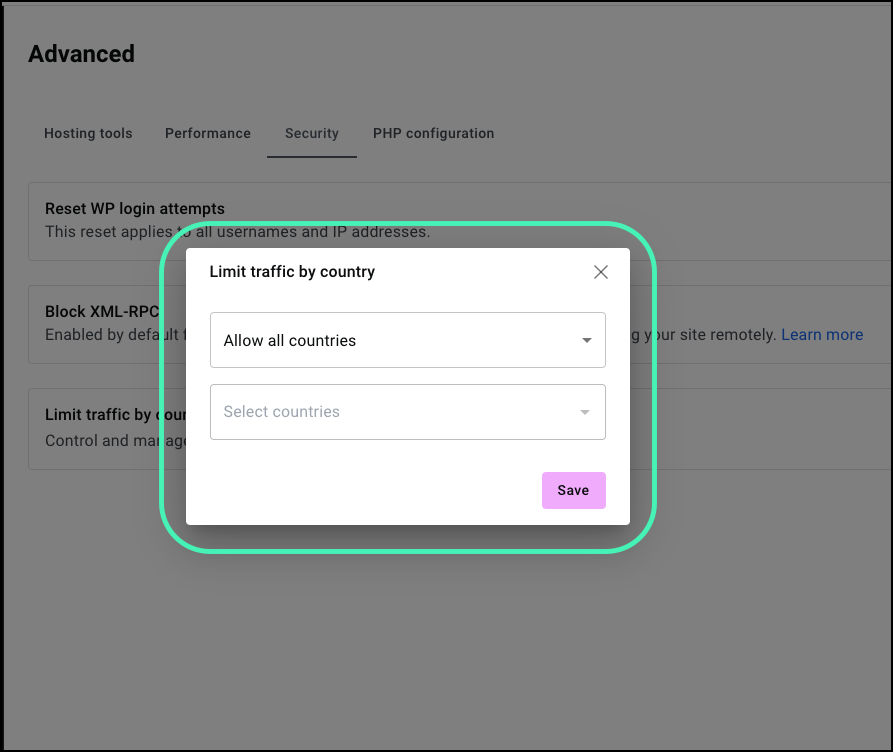Screen dimensions: 893x752
Task: Click the dialog title Limit traffic by country
Action: coord(292,272)
